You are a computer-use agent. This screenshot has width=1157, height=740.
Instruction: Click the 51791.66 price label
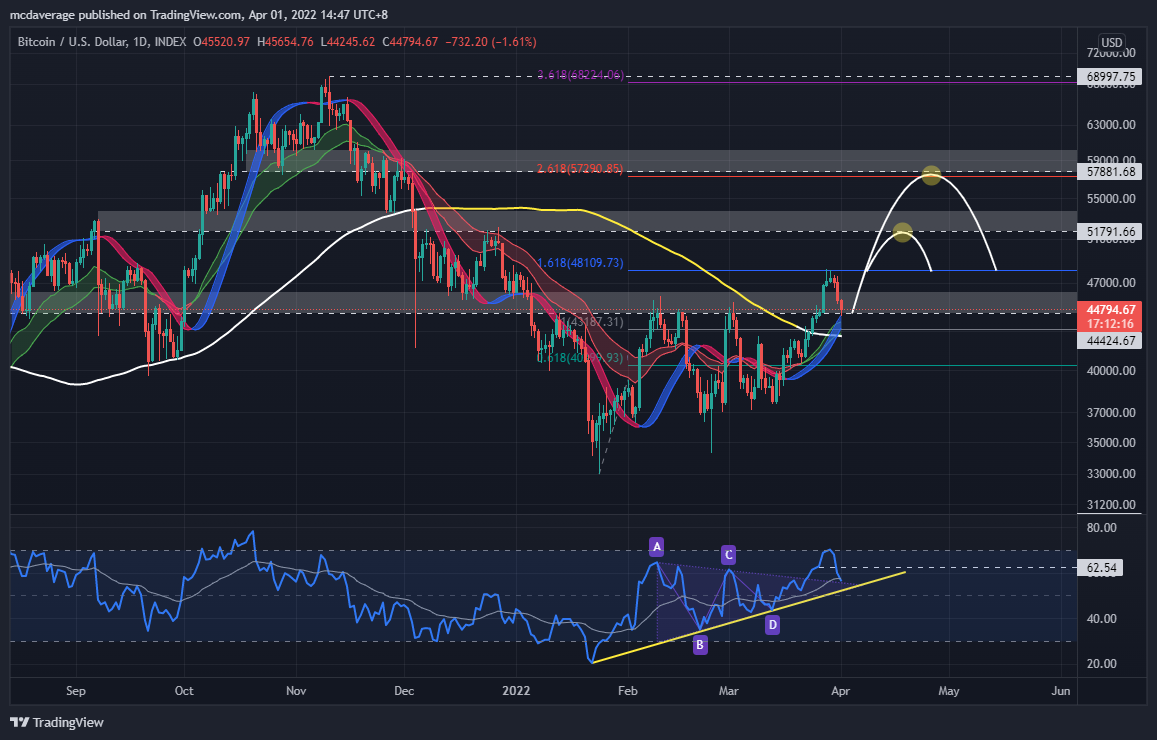point(1111,232)
